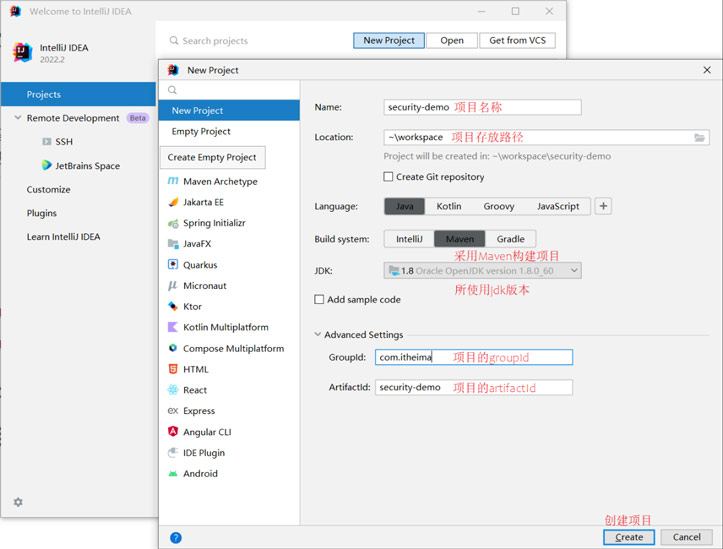Select Android generator text
723x549 pixels.
(200, 473)
